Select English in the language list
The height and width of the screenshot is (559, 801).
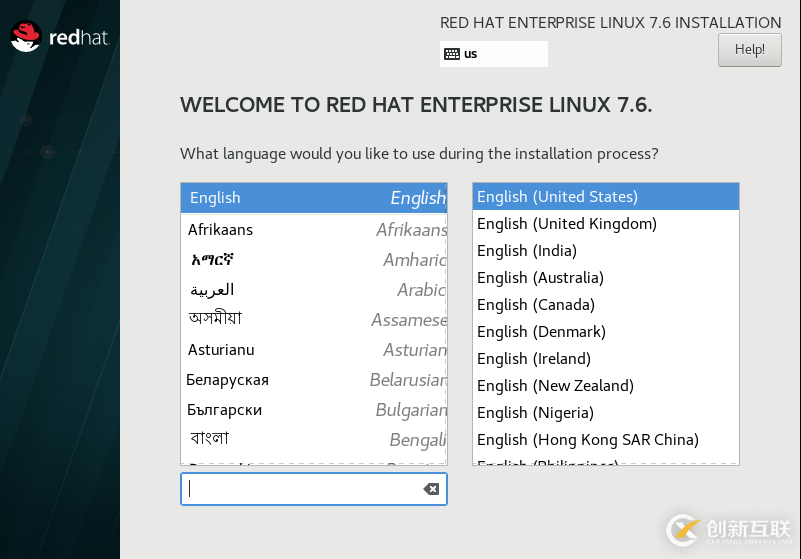pyautogui.click(x=314, y=198)
